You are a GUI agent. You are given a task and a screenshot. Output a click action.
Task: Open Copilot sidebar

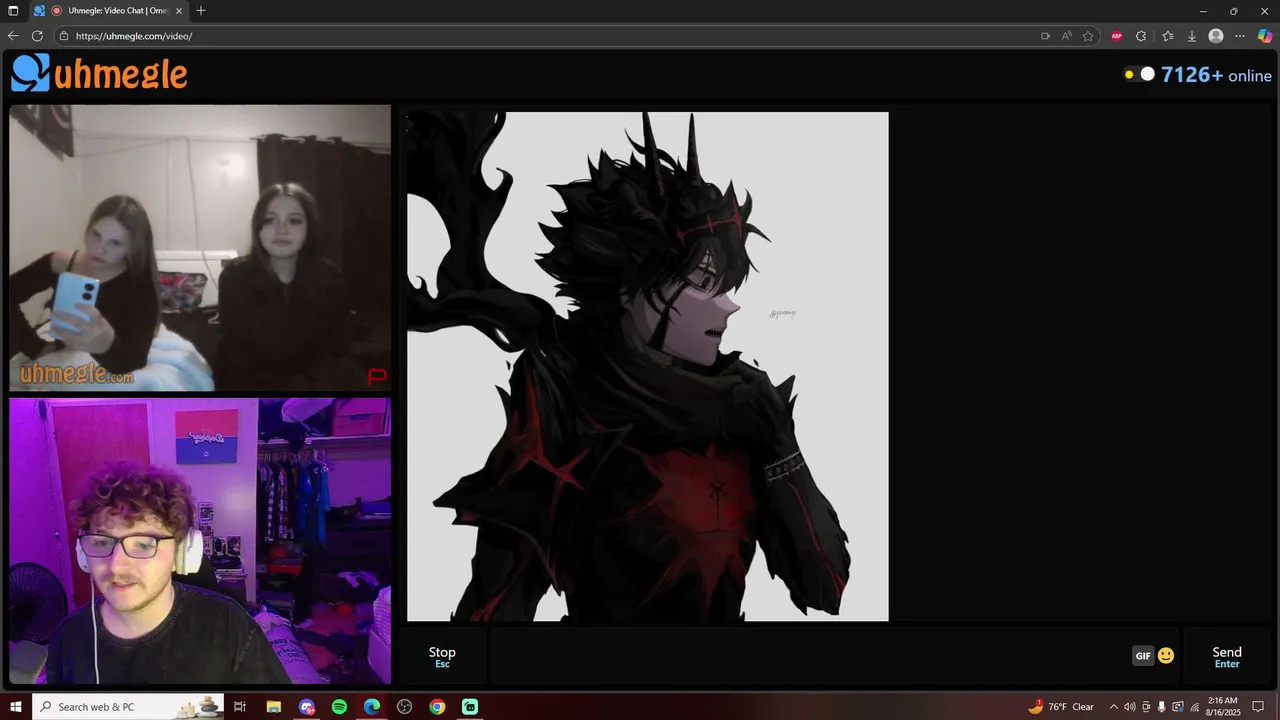coord(1265,36)
